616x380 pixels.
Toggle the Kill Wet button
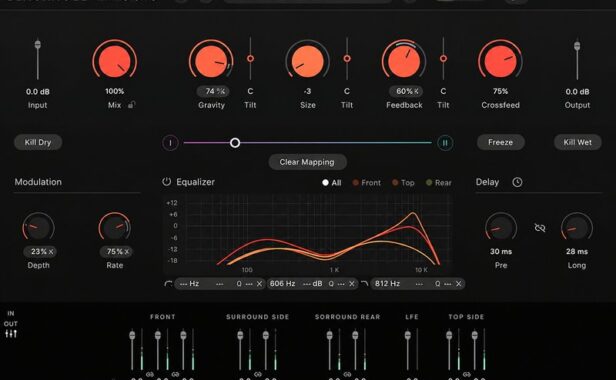point(578,142)
